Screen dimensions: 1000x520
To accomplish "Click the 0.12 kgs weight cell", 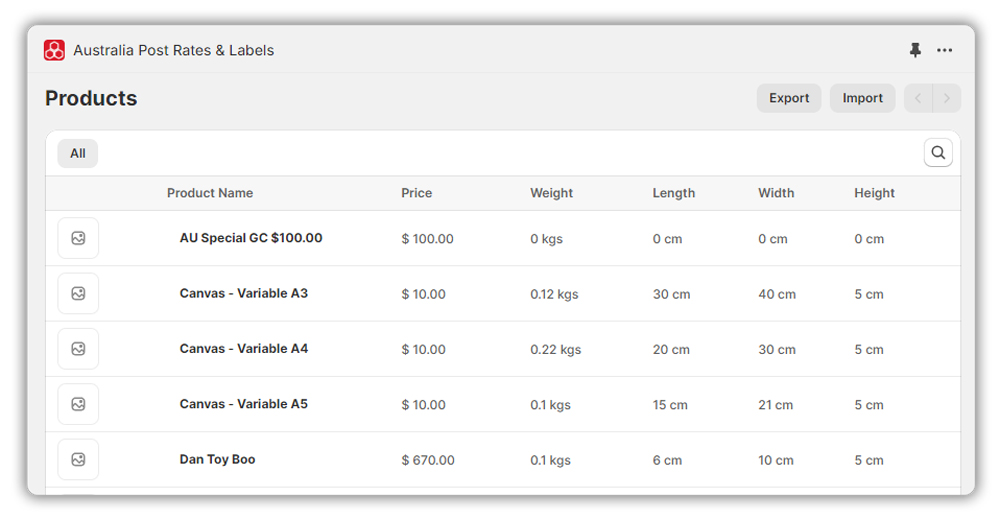I will 554,294.
